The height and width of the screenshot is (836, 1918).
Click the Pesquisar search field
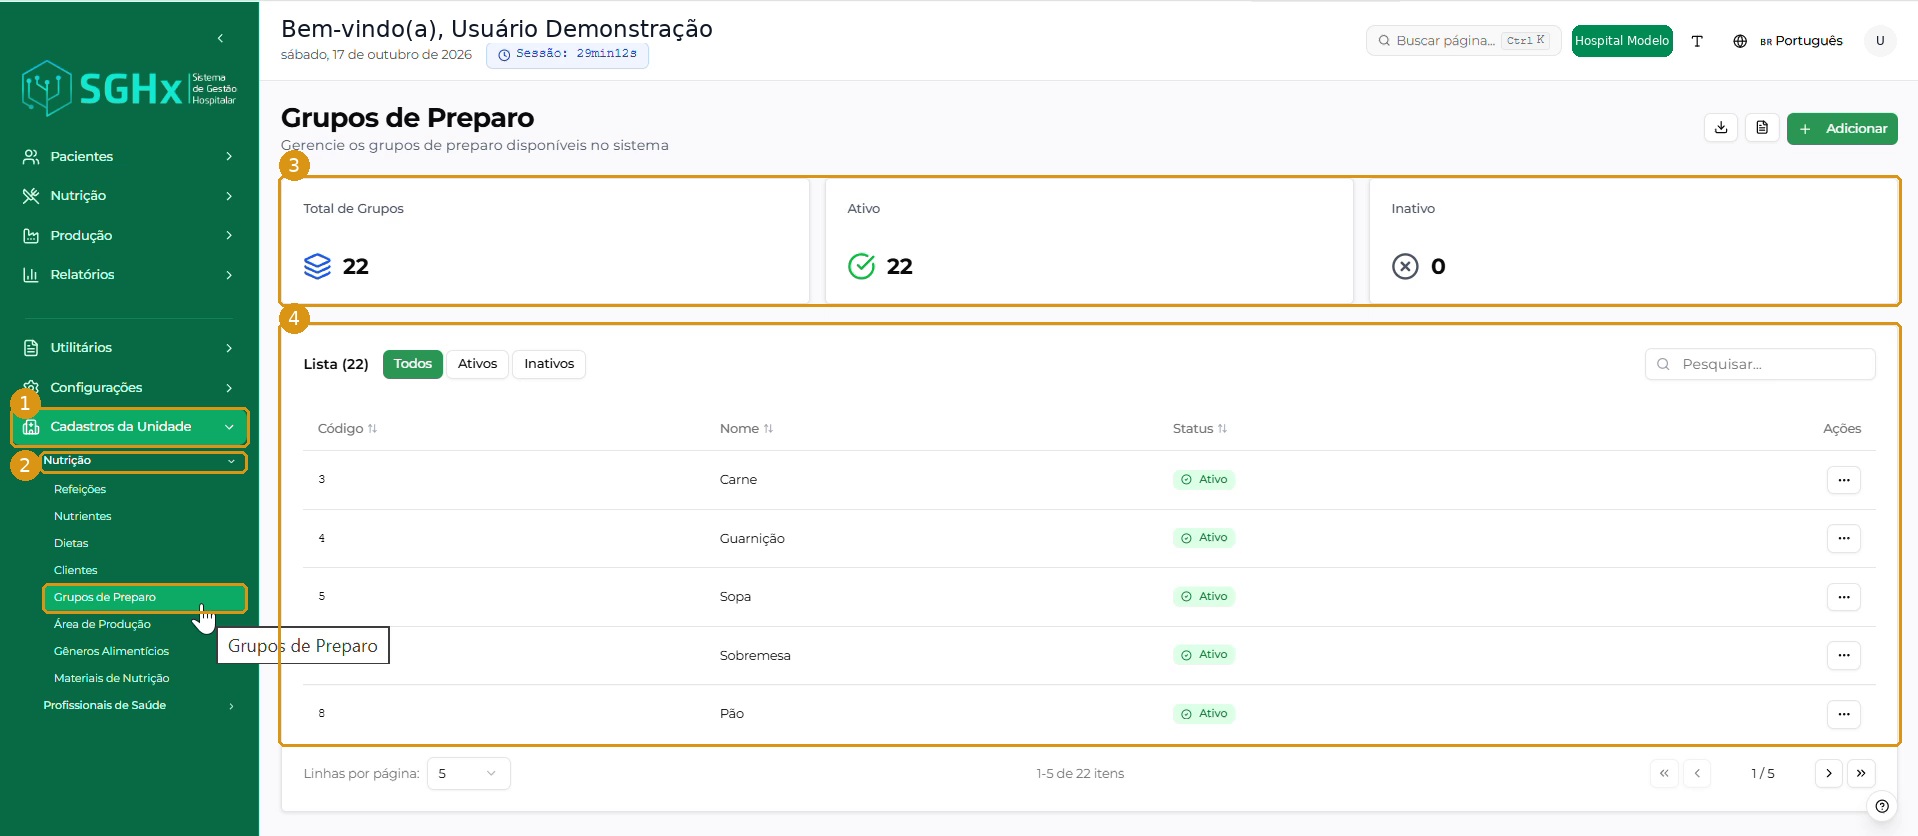pyautogui.click(x=1760, y=364)
